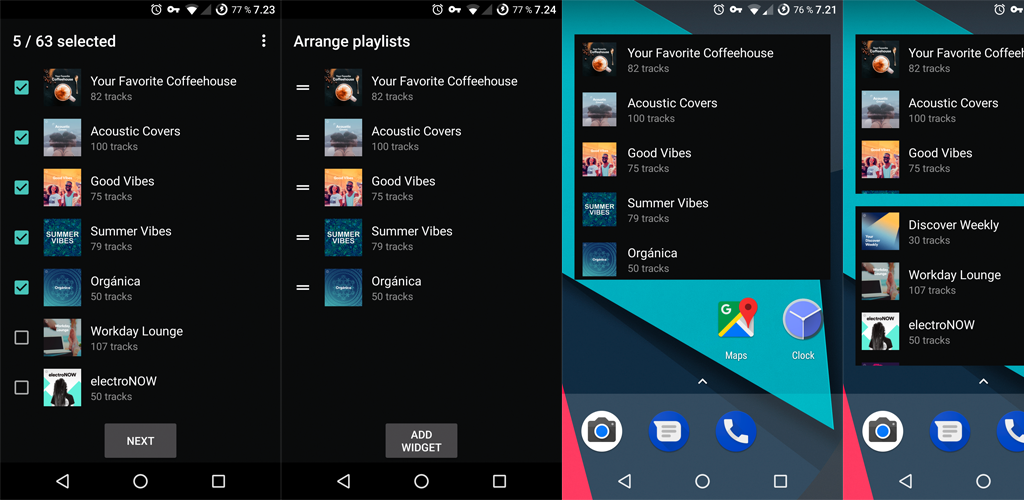This screenshot has width=1024, height=500.
Task: Tap the battery indicator in third screen status bar
Action: 783,9
